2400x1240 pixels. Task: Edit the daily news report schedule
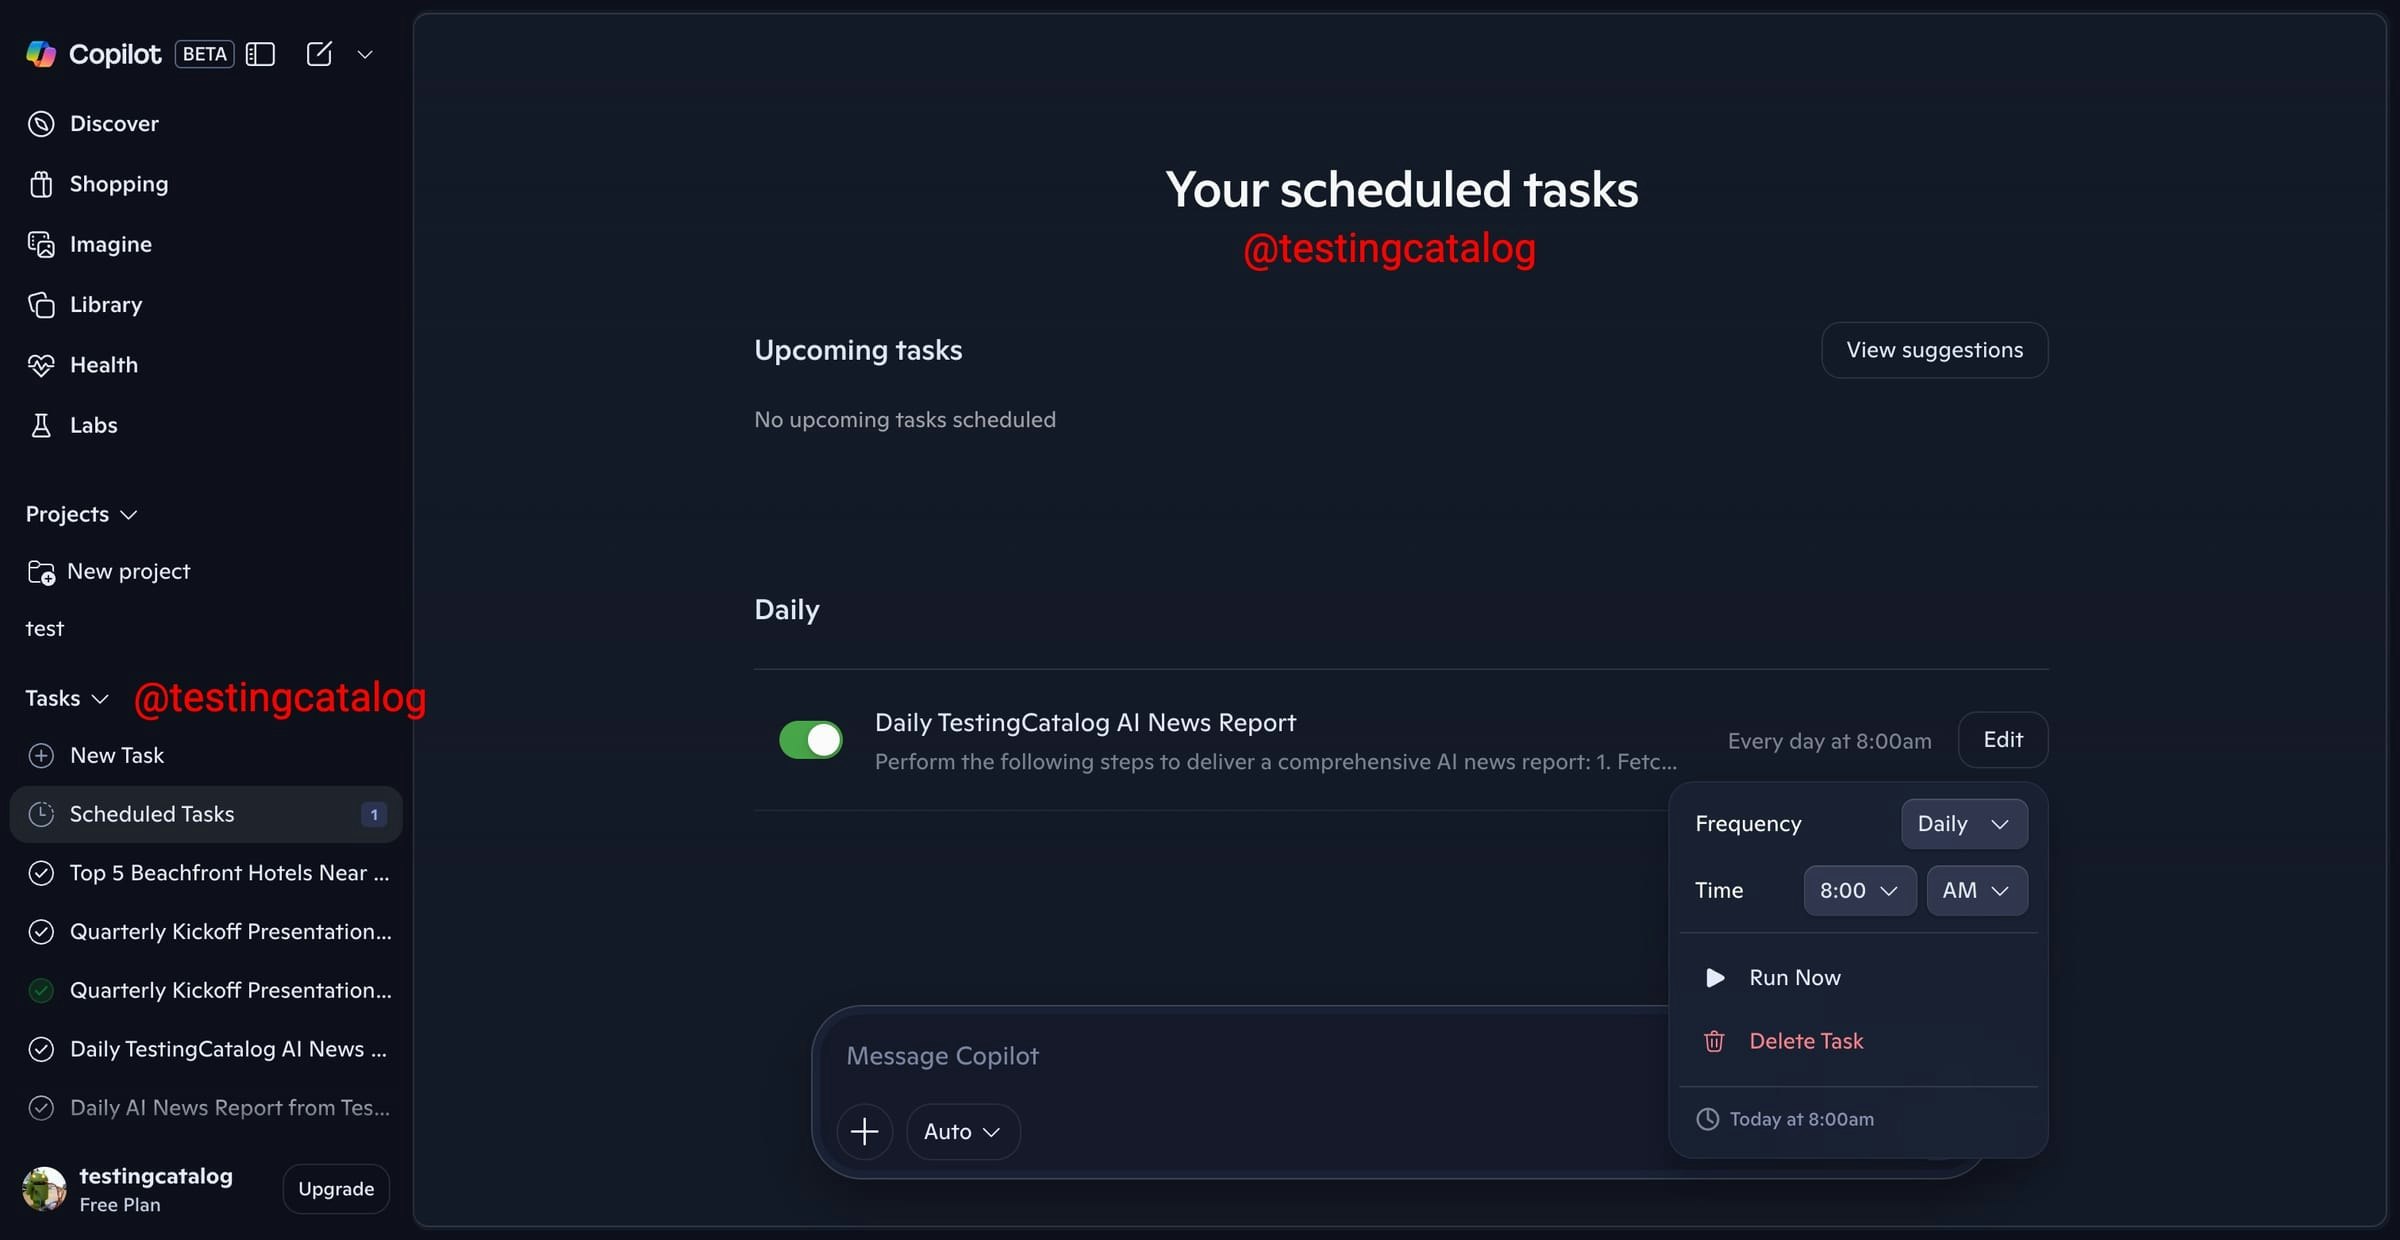coord(2002,740)
